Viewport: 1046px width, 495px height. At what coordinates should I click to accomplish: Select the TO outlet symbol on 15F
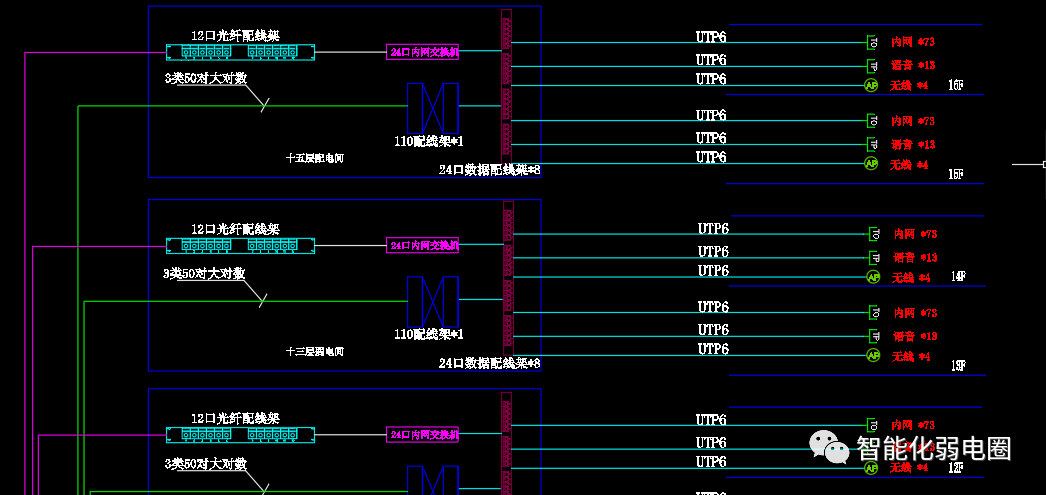point(873,121)
